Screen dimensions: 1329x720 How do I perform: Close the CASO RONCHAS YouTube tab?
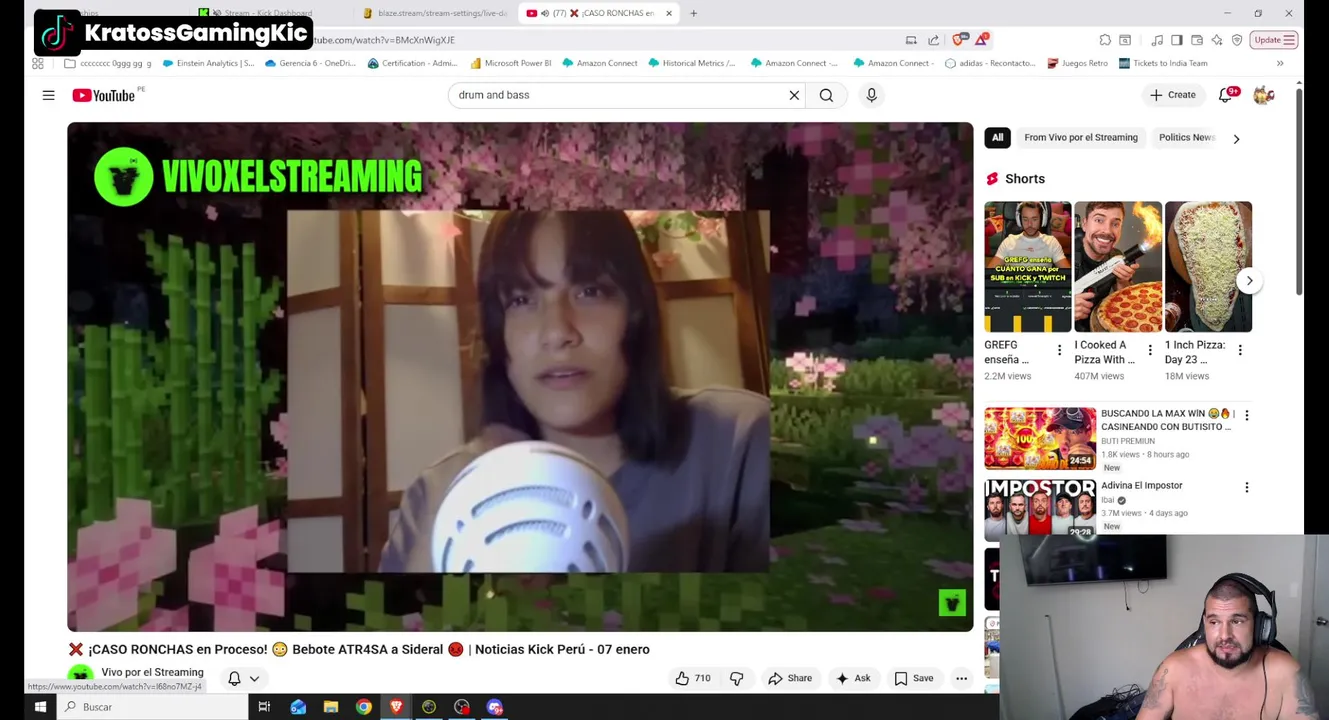[x=669, y=13]
